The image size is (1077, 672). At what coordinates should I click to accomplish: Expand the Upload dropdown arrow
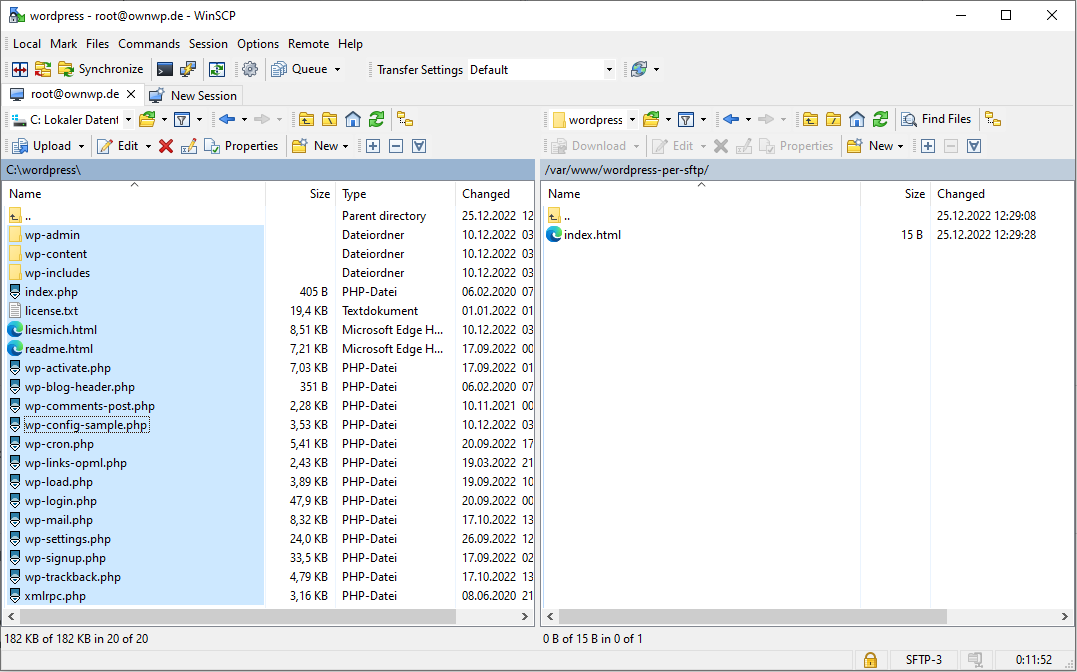point(81,146)
